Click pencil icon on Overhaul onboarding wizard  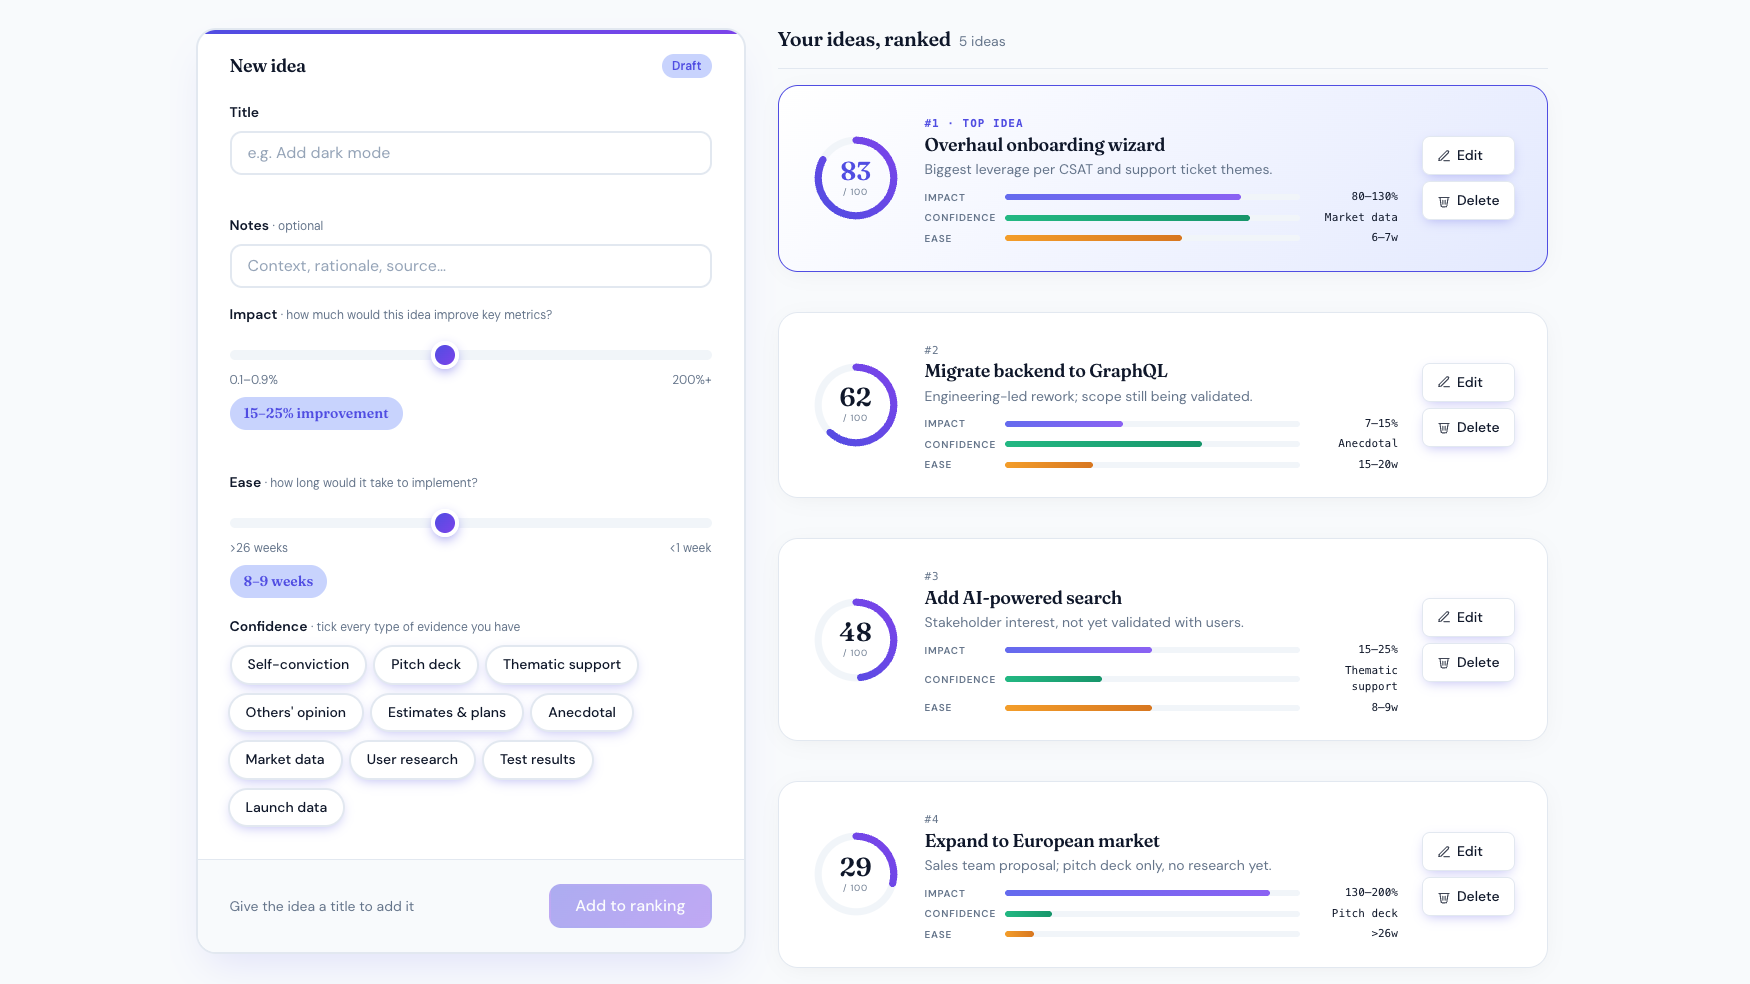pyautogui.click(x=1443, y=156)
